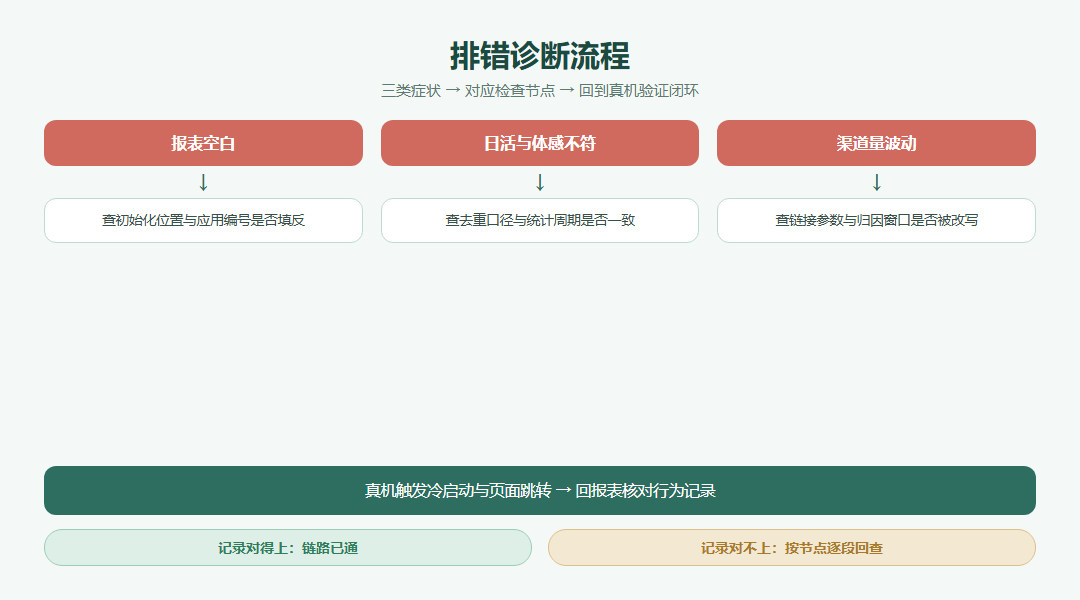The image size is (1080, 600).
Task: Select the 查初始化位置与应用编号是否填反 check node
Action: click(x=203, y=220)
